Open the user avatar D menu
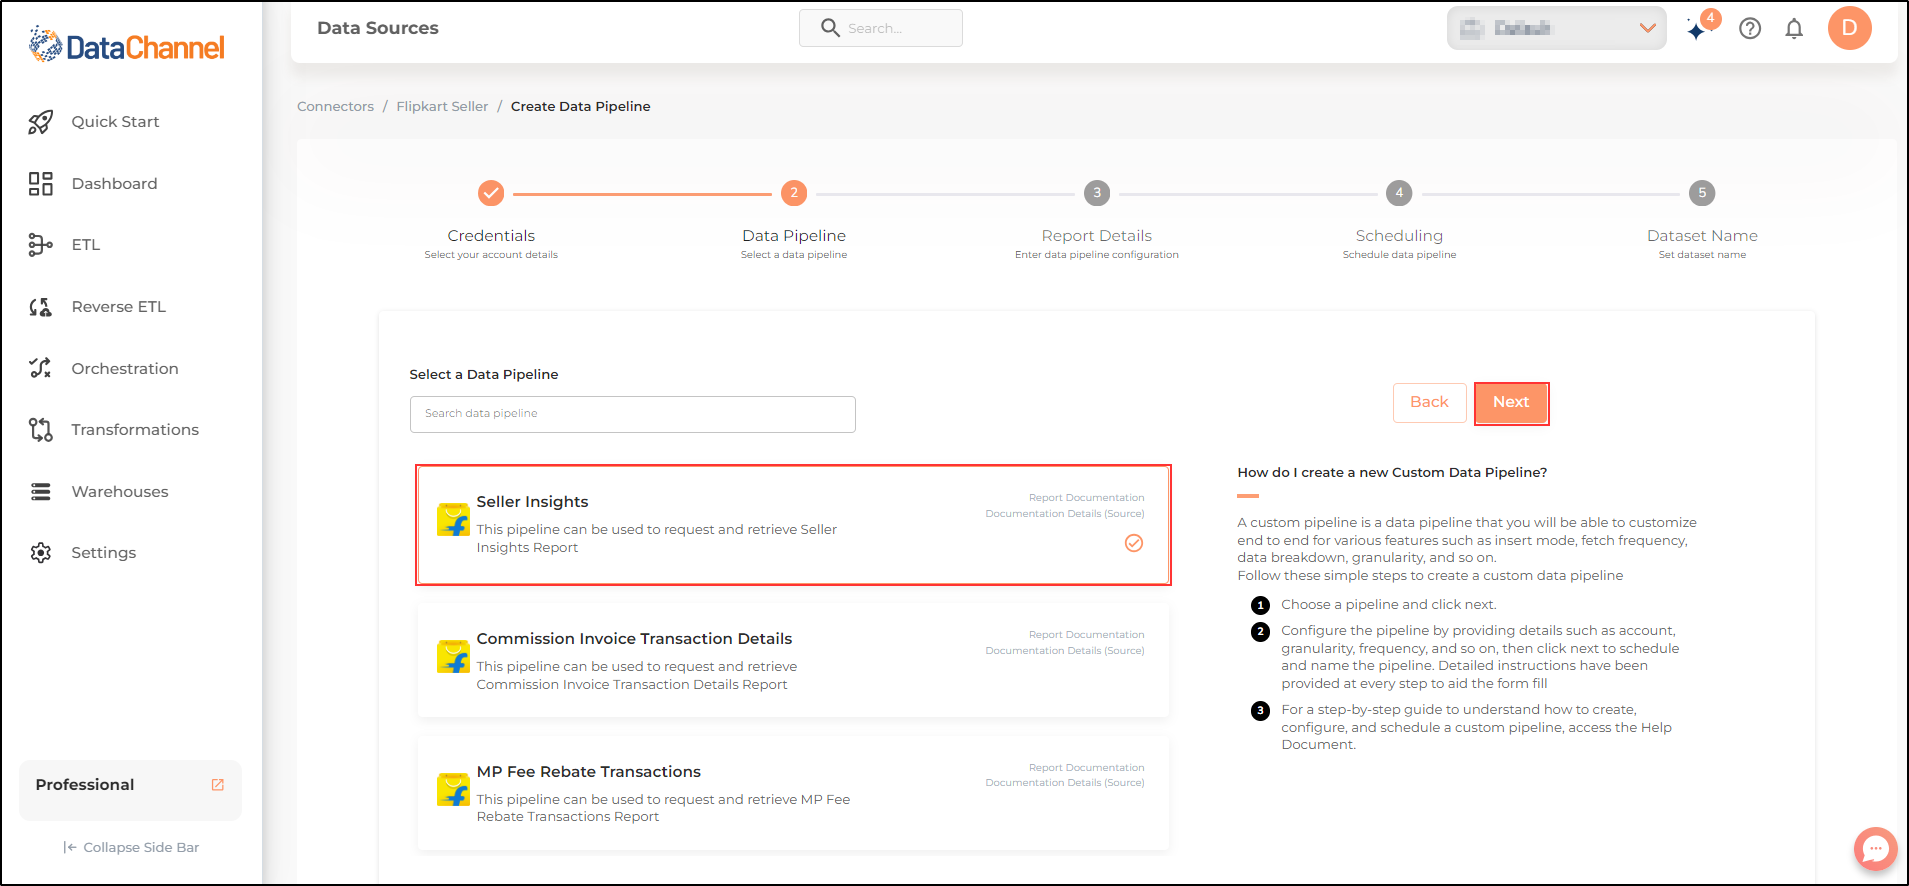Image resolution: width=1909 pixels, height=886 pixels. tap(1849, 28)
